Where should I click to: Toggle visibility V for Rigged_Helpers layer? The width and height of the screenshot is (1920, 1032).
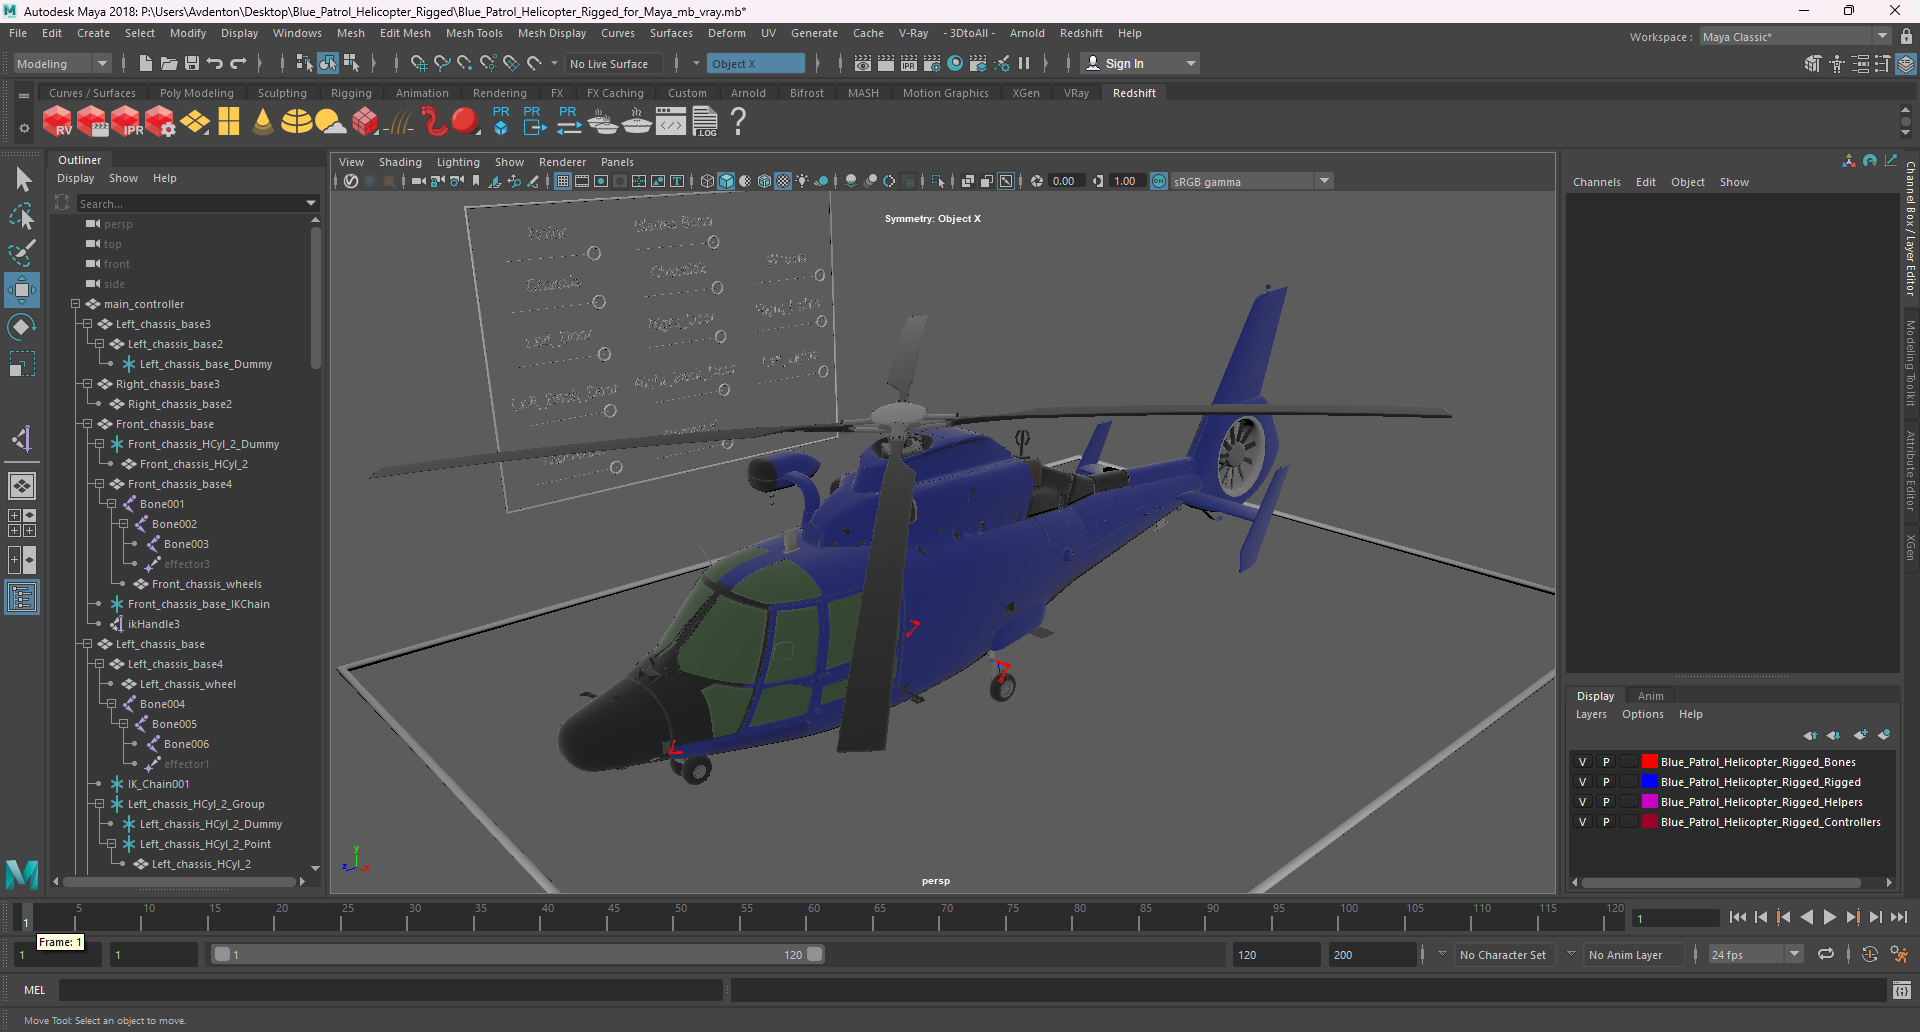(1582, 802)
